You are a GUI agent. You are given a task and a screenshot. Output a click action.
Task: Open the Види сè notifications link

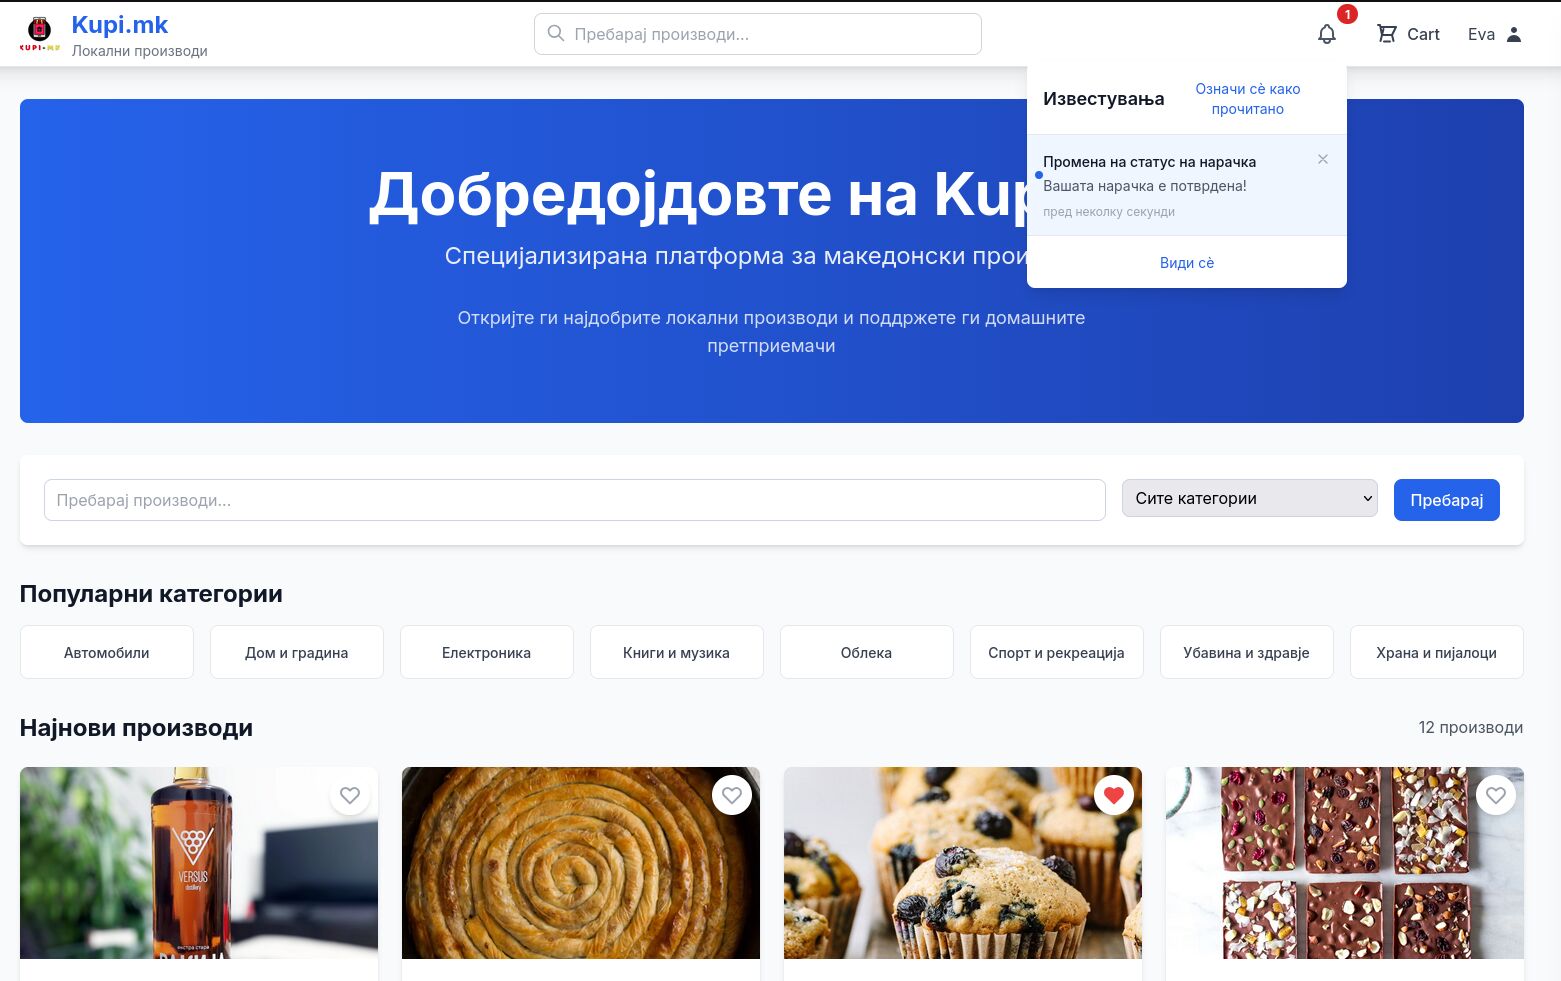[1186, 263]
